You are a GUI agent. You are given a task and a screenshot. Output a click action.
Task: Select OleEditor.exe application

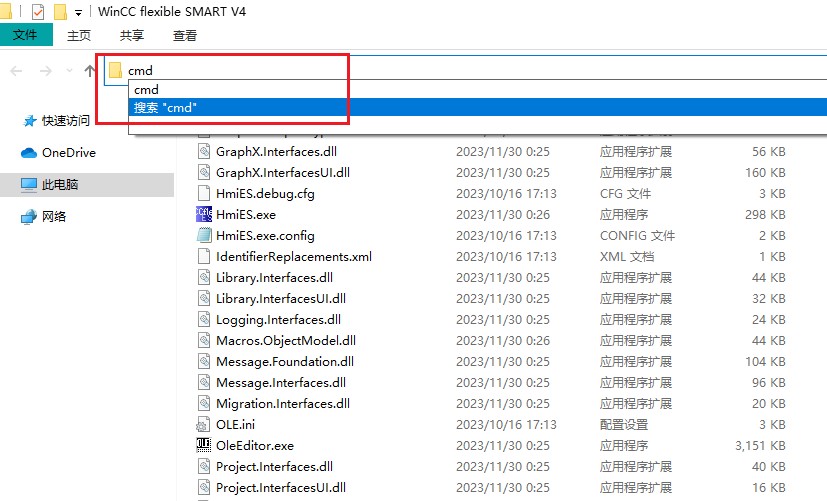tap(255, 446)
